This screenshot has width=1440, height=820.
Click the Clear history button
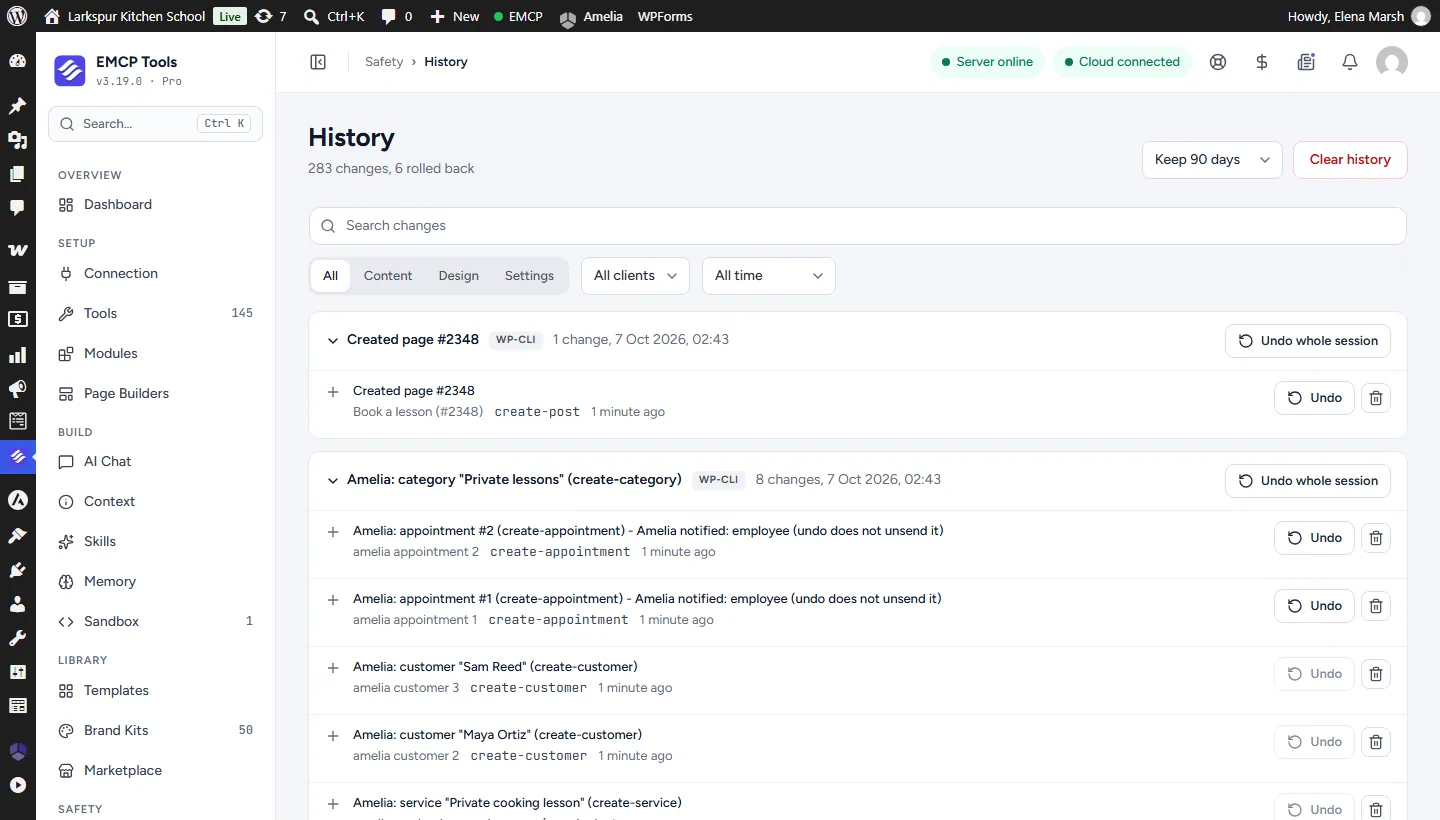pos(1350,160)
